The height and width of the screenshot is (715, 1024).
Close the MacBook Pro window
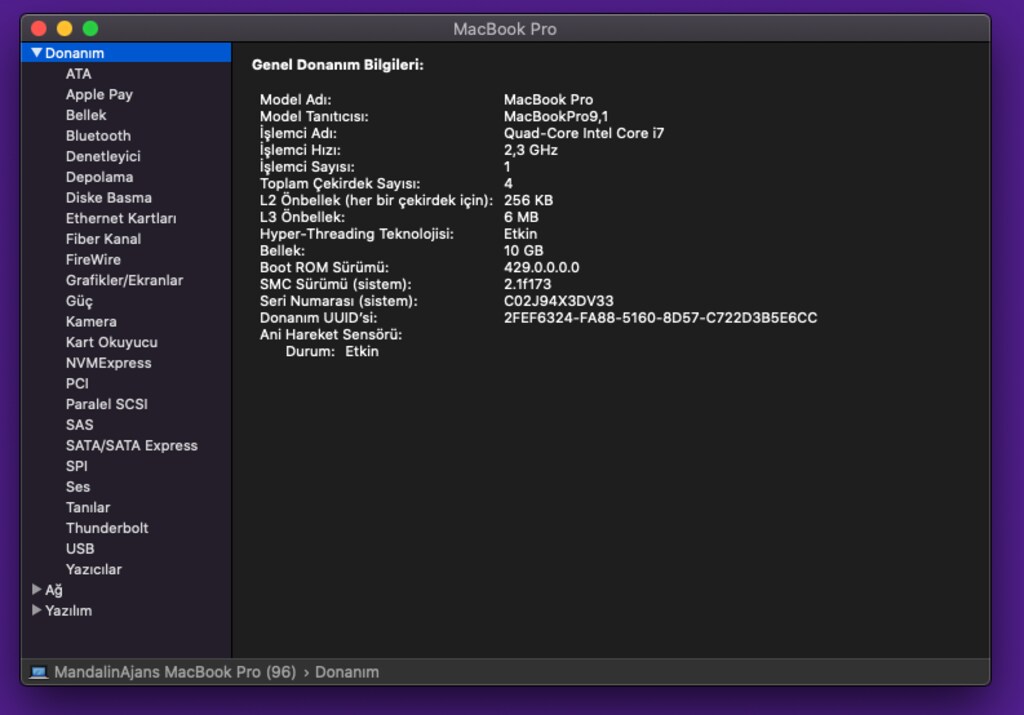(x=39, y=28)
